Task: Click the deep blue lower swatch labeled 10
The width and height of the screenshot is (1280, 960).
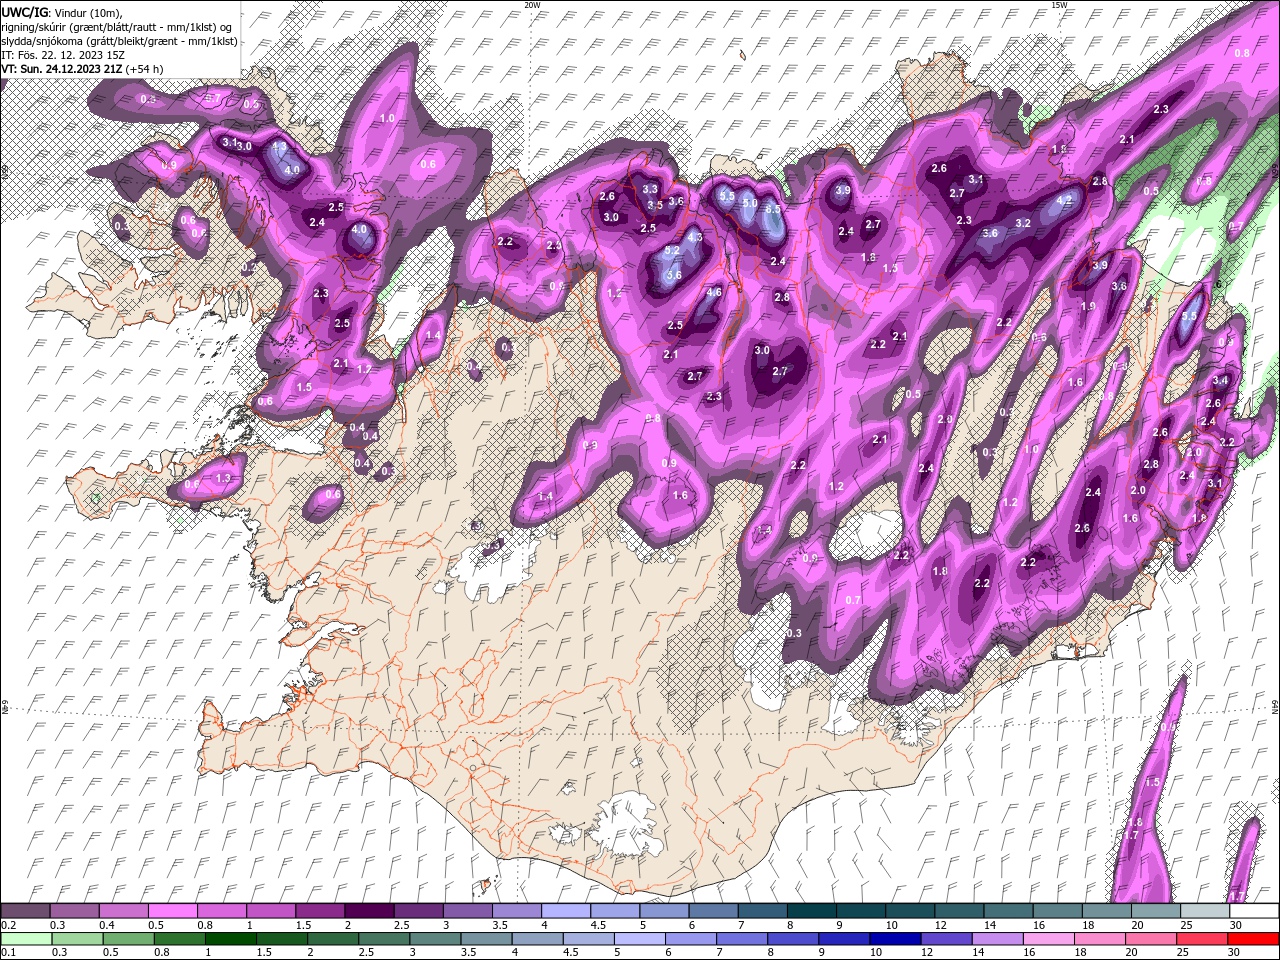Action: click(894, 939)
